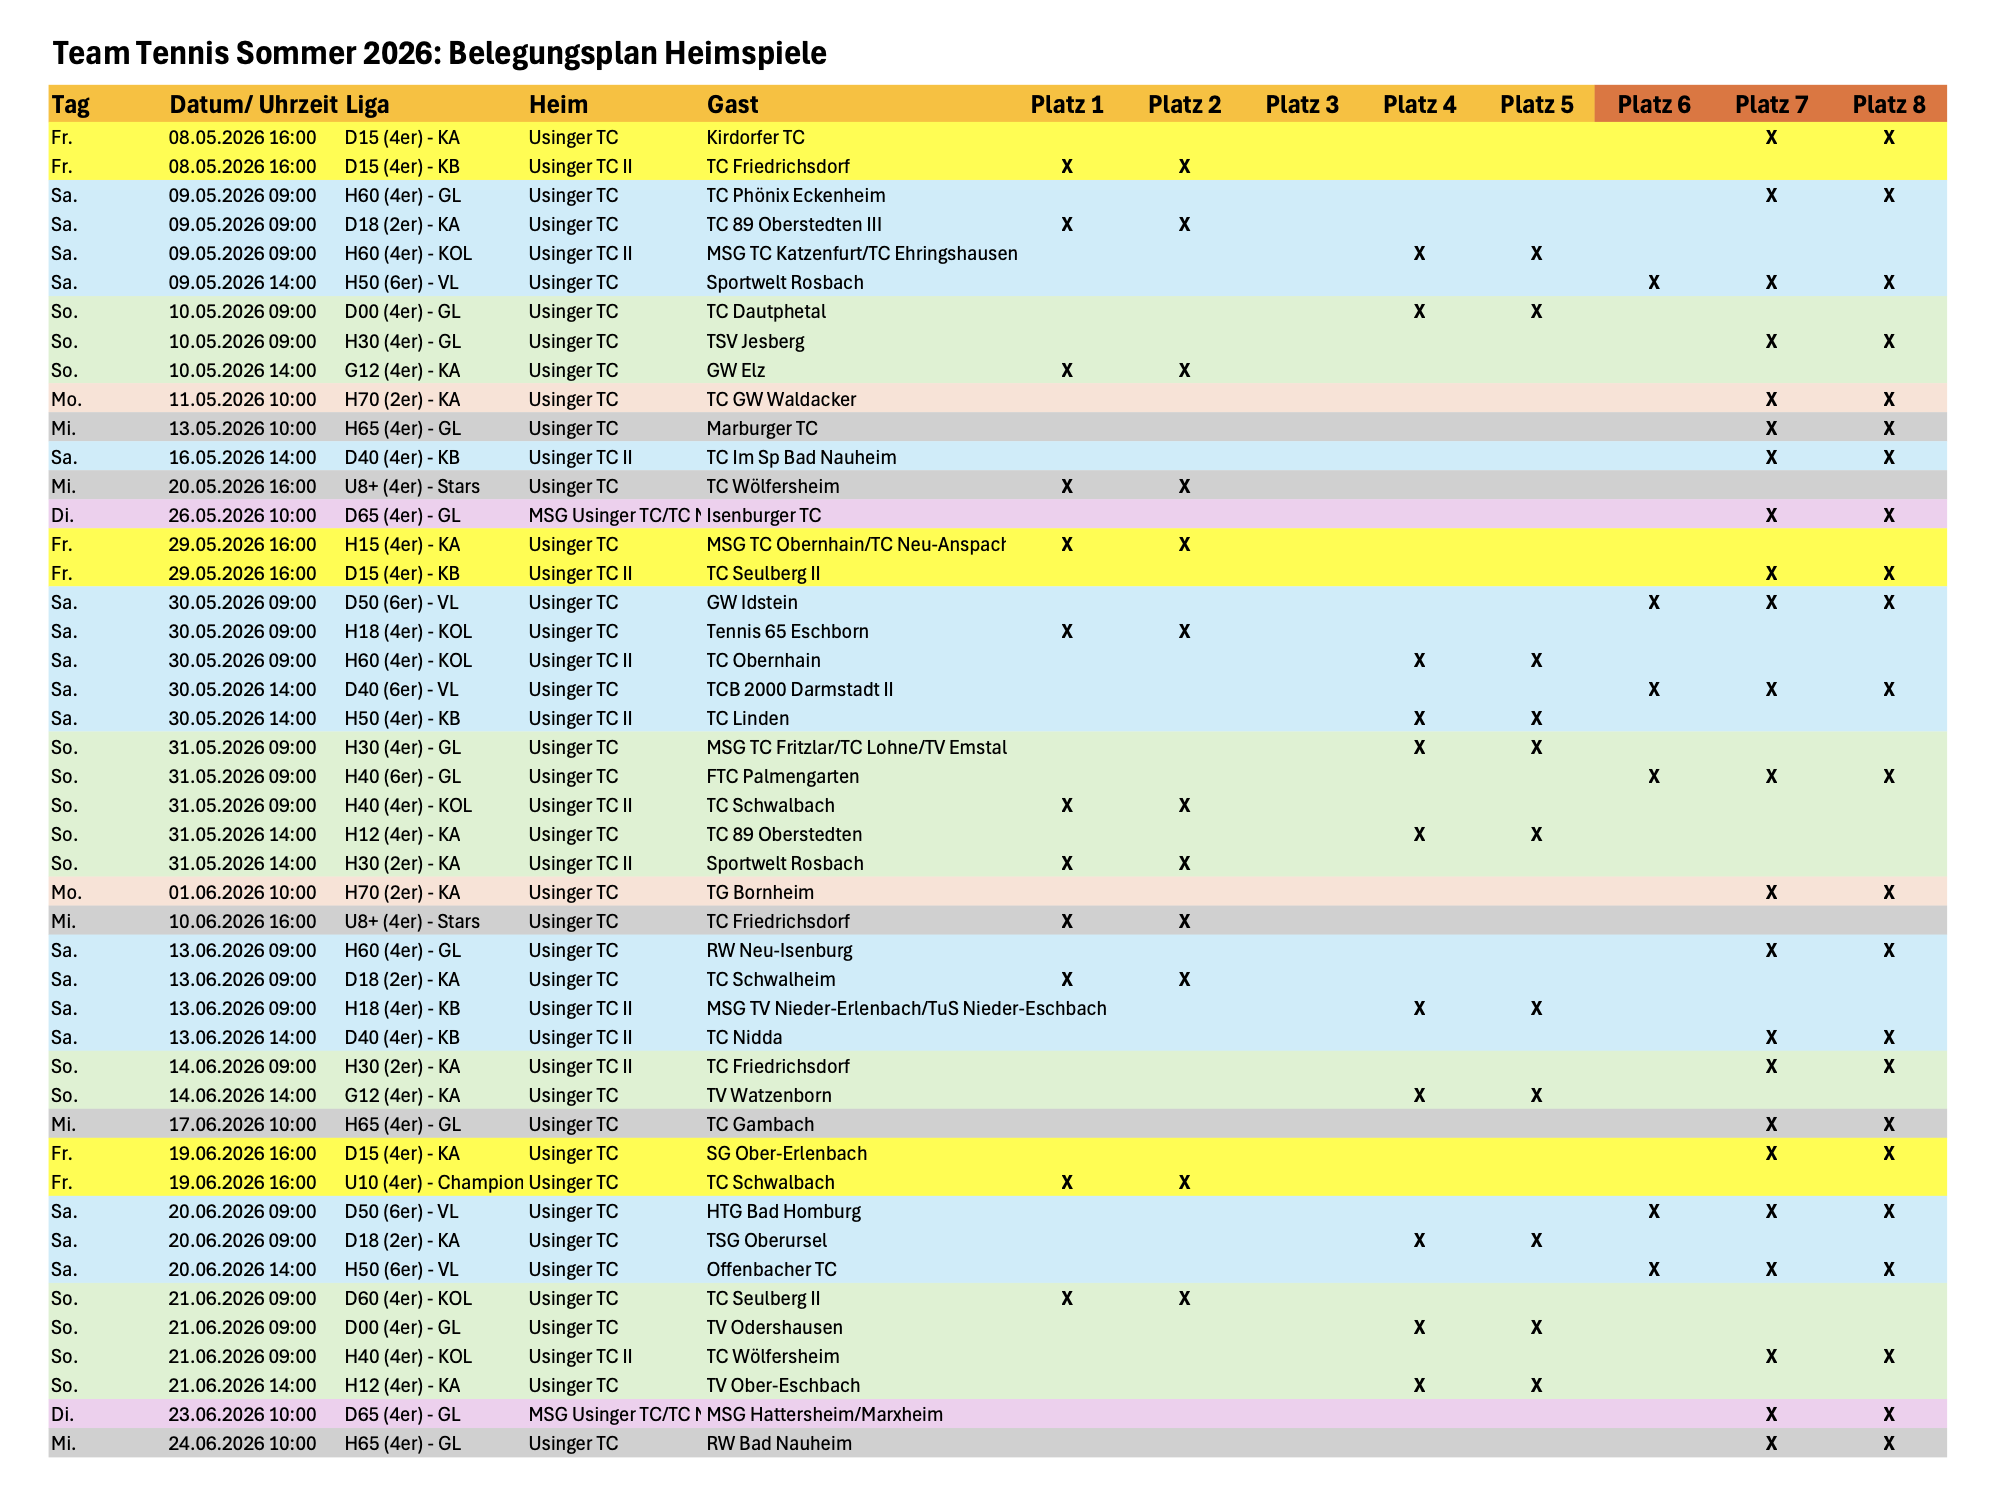The height and width of the screenshot is (1504, 1992).
Task: Select guest cell 'TSV Jesberg'
Action: pos(755,341)
